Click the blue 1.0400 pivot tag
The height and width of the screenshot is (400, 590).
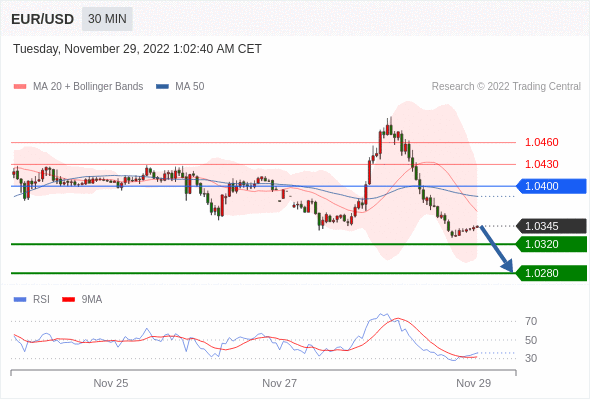coord(551,186)
